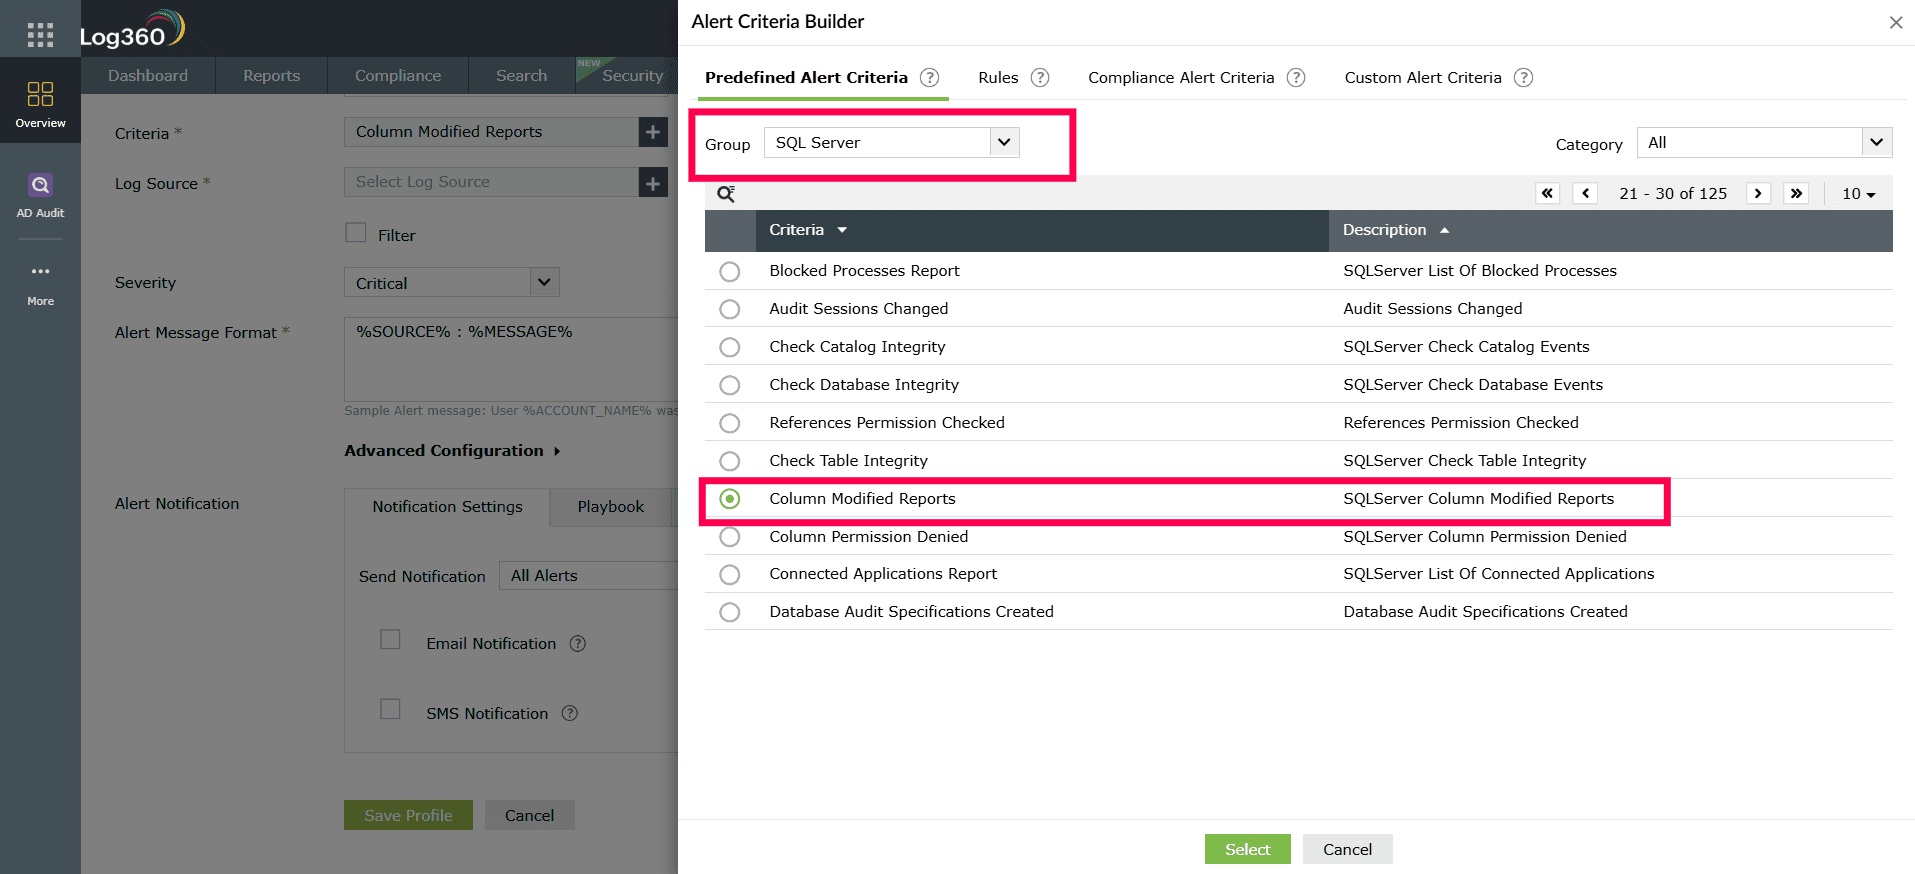
Task: Open the Security menu tab
Action: point(628,76)
